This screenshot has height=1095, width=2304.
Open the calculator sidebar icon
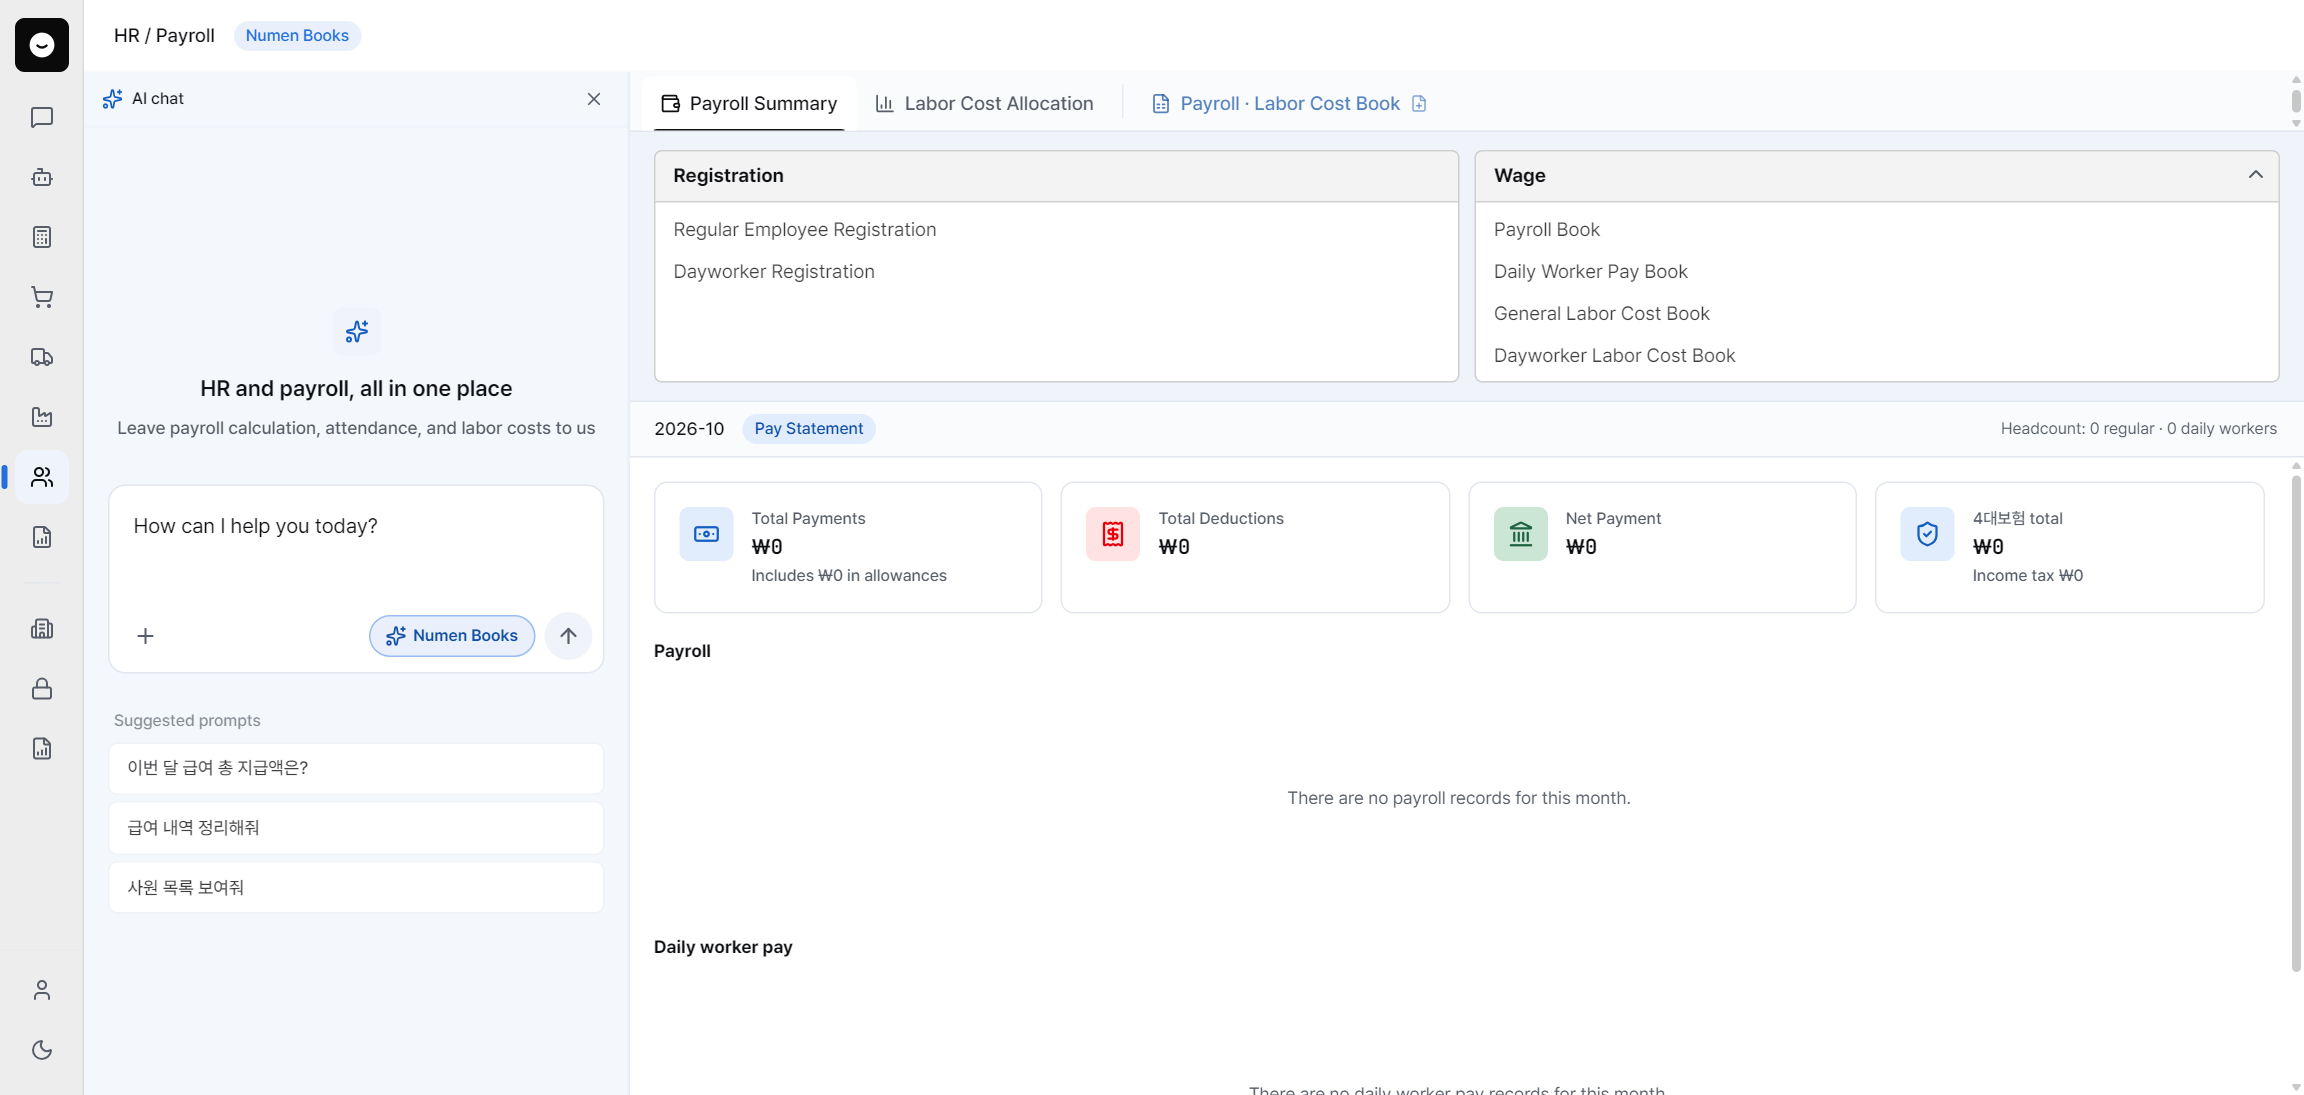pyautogui.click(x=42, y=237)
